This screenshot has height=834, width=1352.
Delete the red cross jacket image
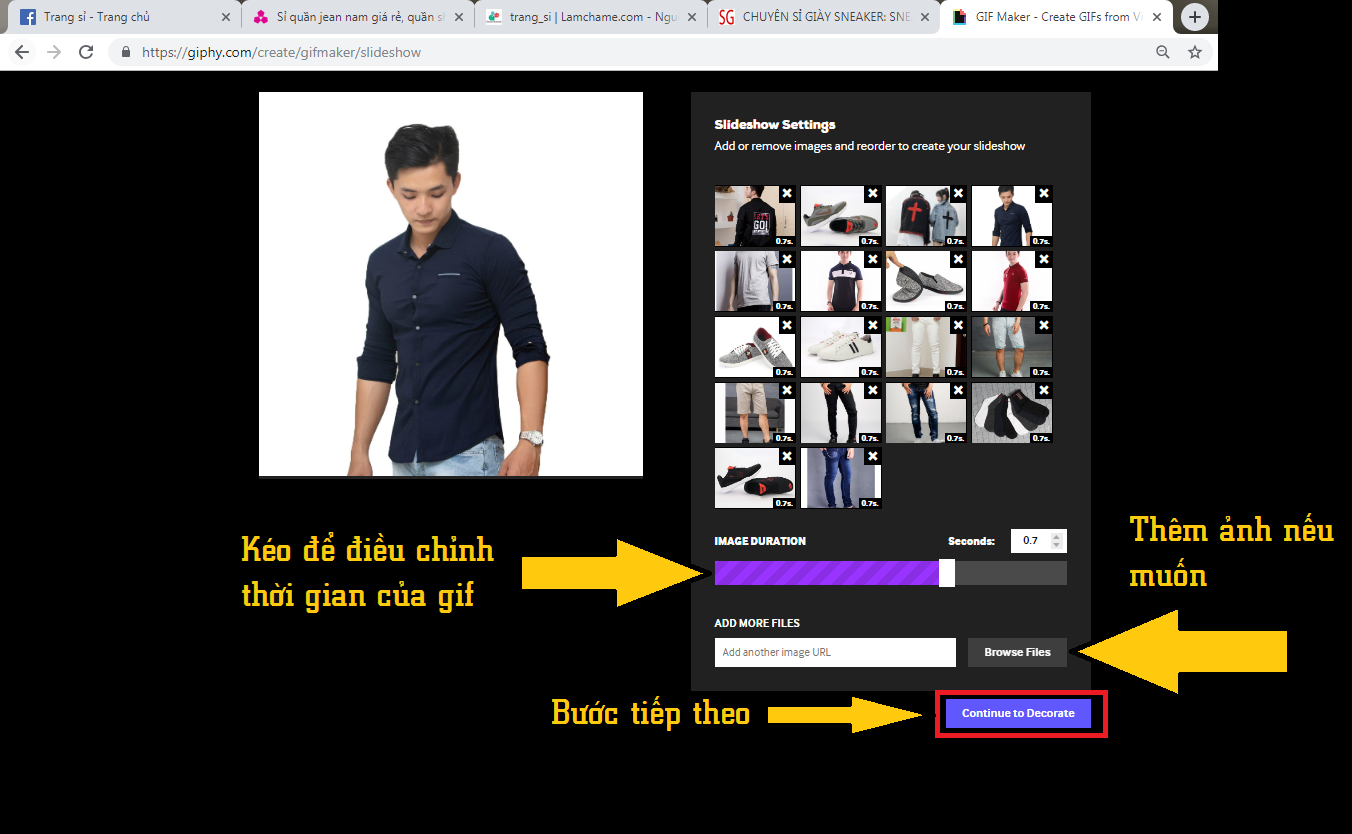tap(958, 194)
